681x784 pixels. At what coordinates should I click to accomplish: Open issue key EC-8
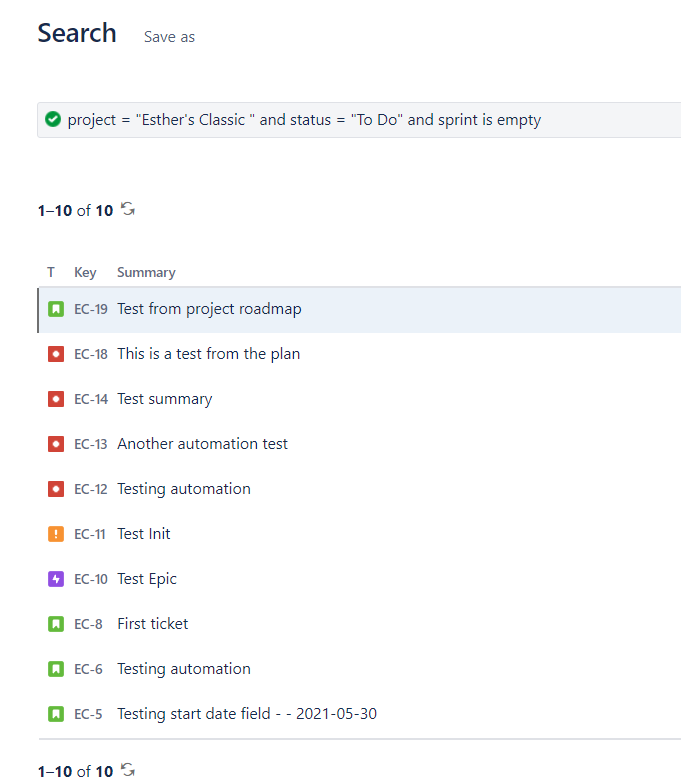coord(88,624)
